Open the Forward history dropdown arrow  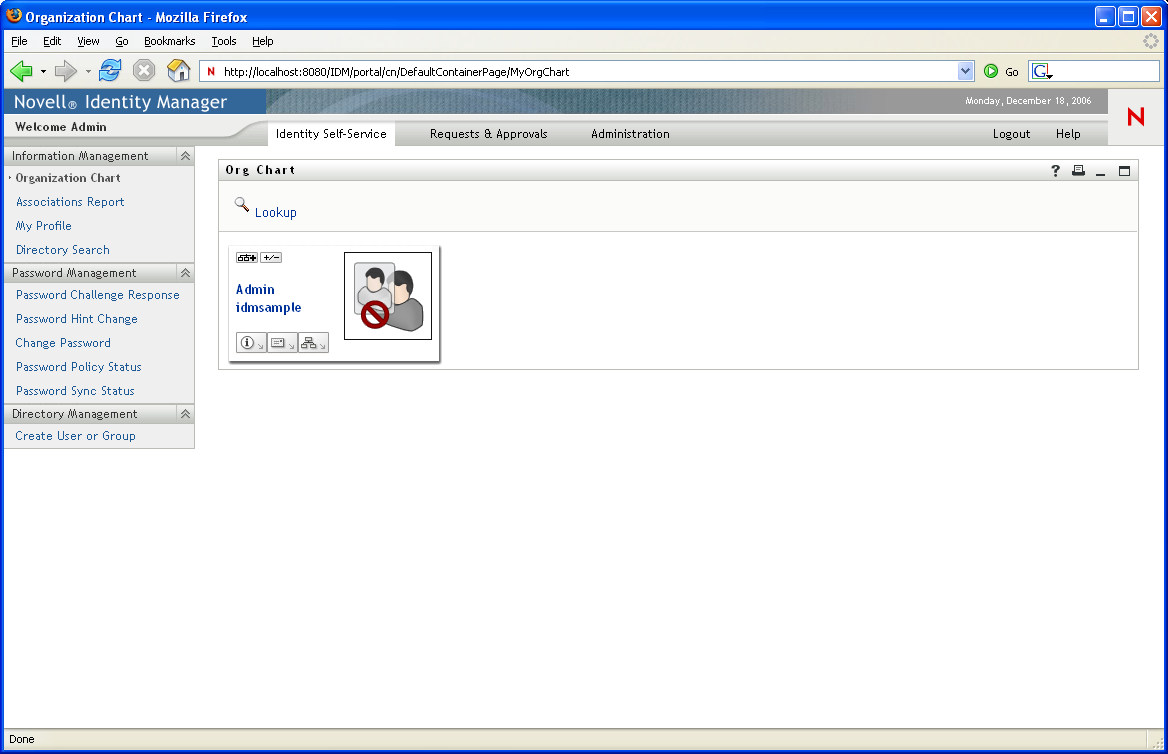coord(88,72)
